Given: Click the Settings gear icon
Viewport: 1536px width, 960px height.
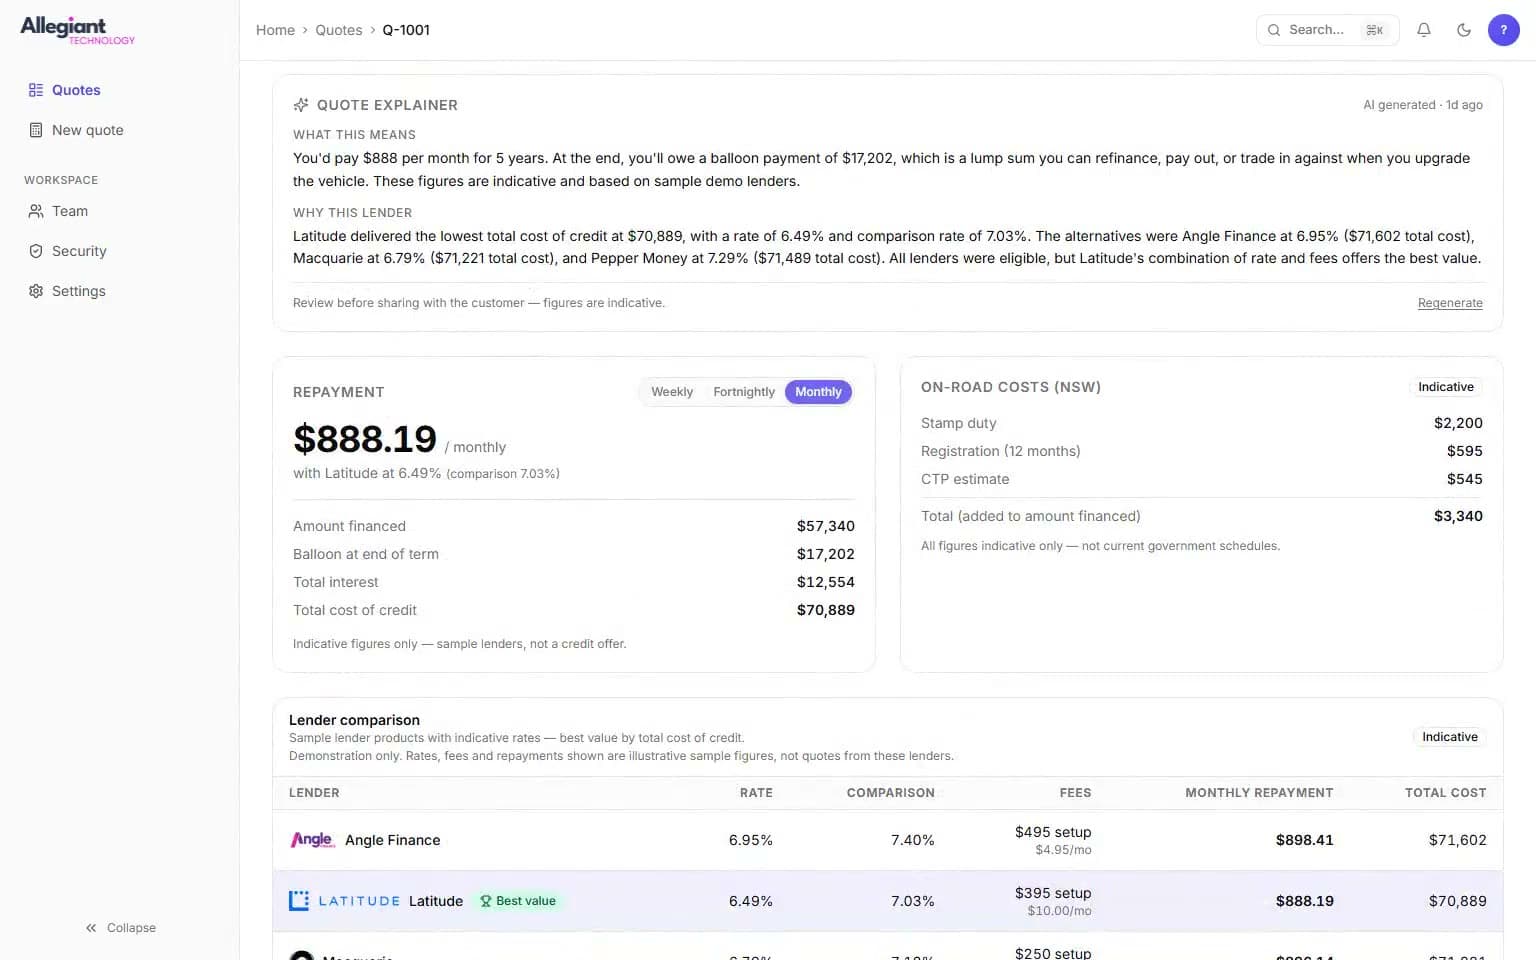Looking at the screenshot, I should [x=36, y=291].
